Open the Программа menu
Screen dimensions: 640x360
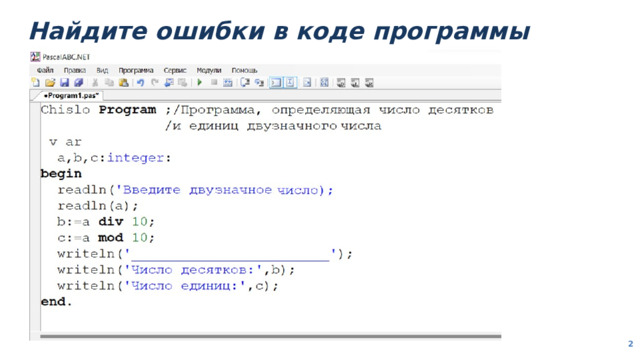click(136, 70)
